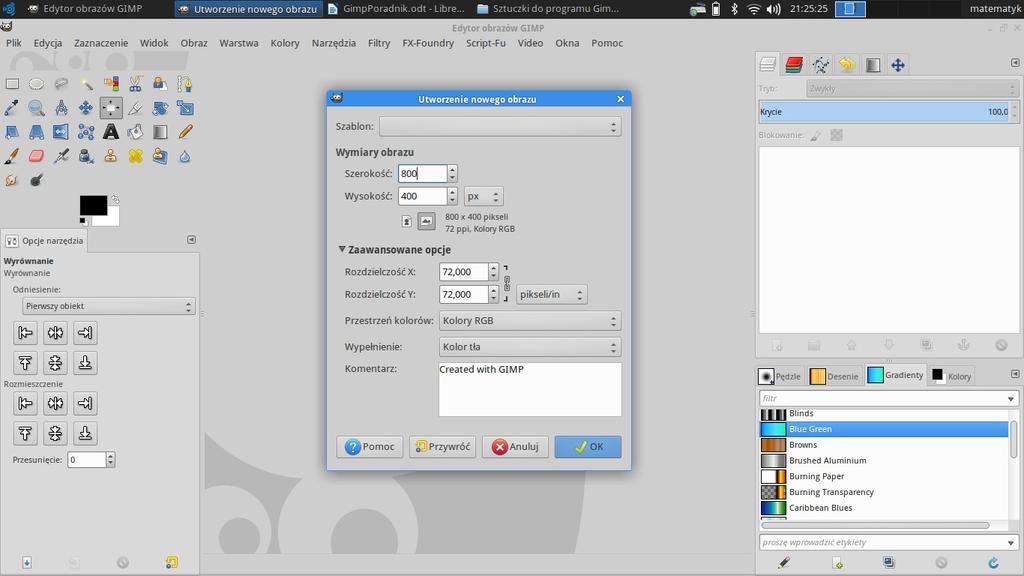Select the Text tool
The height and width of the screenshot is (576, 1024).
[111, 132]
